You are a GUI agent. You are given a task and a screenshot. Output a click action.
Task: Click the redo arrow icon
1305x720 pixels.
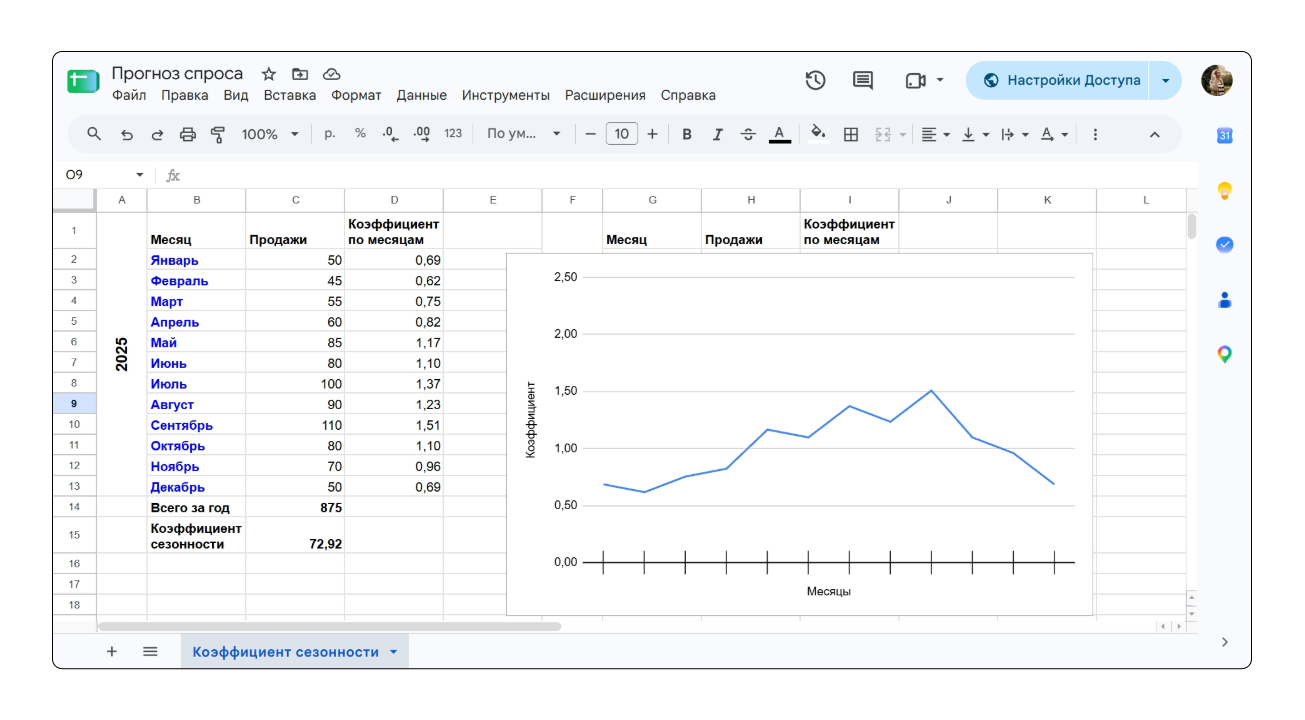point(157,134)
